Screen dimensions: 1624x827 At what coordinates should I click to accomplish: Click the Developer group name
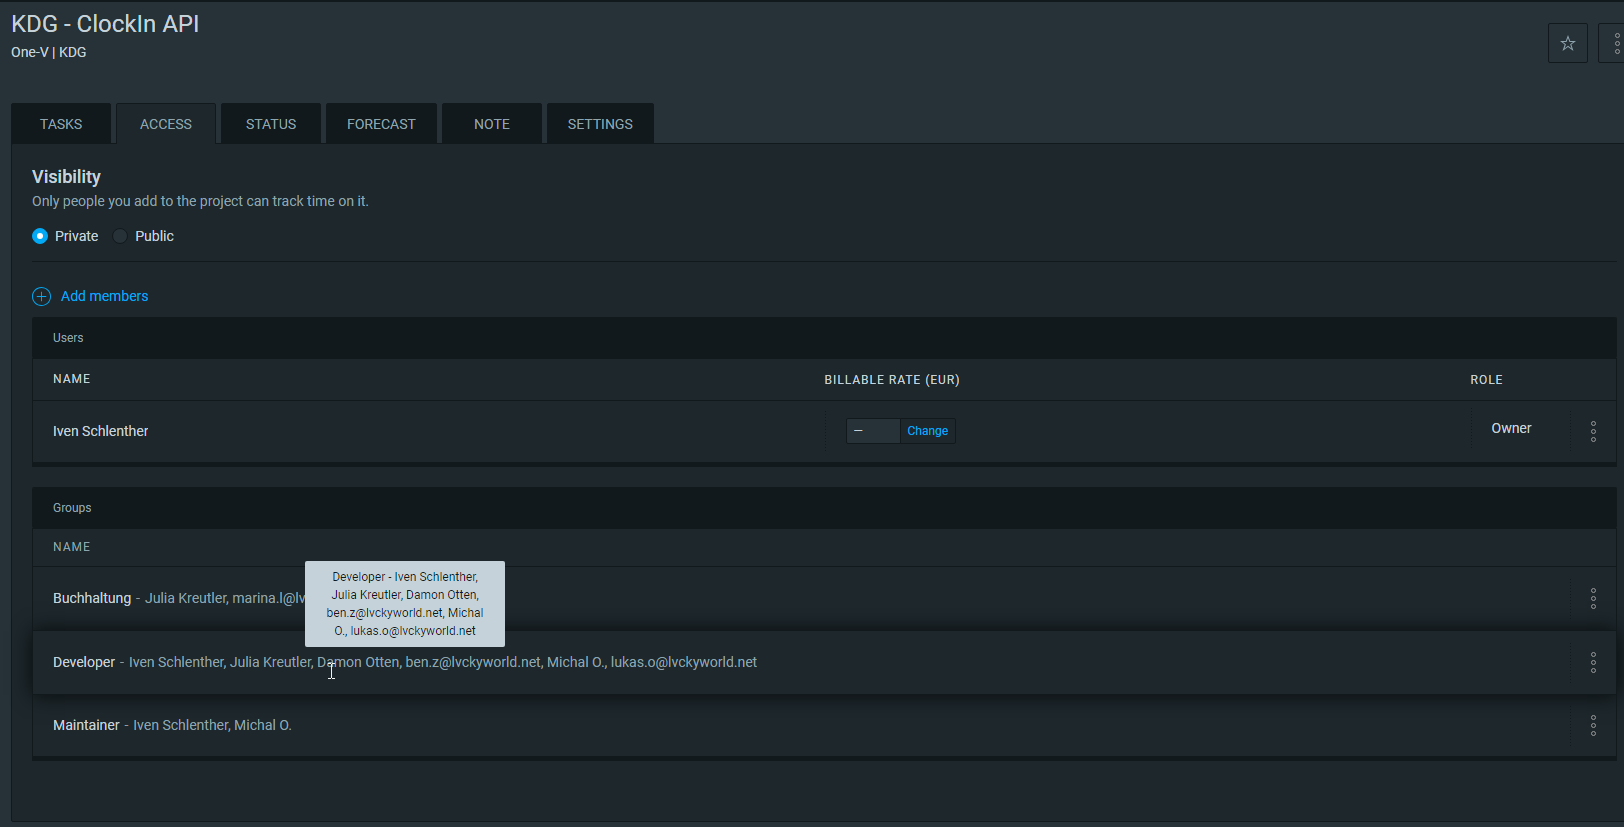tap(84, 662)
